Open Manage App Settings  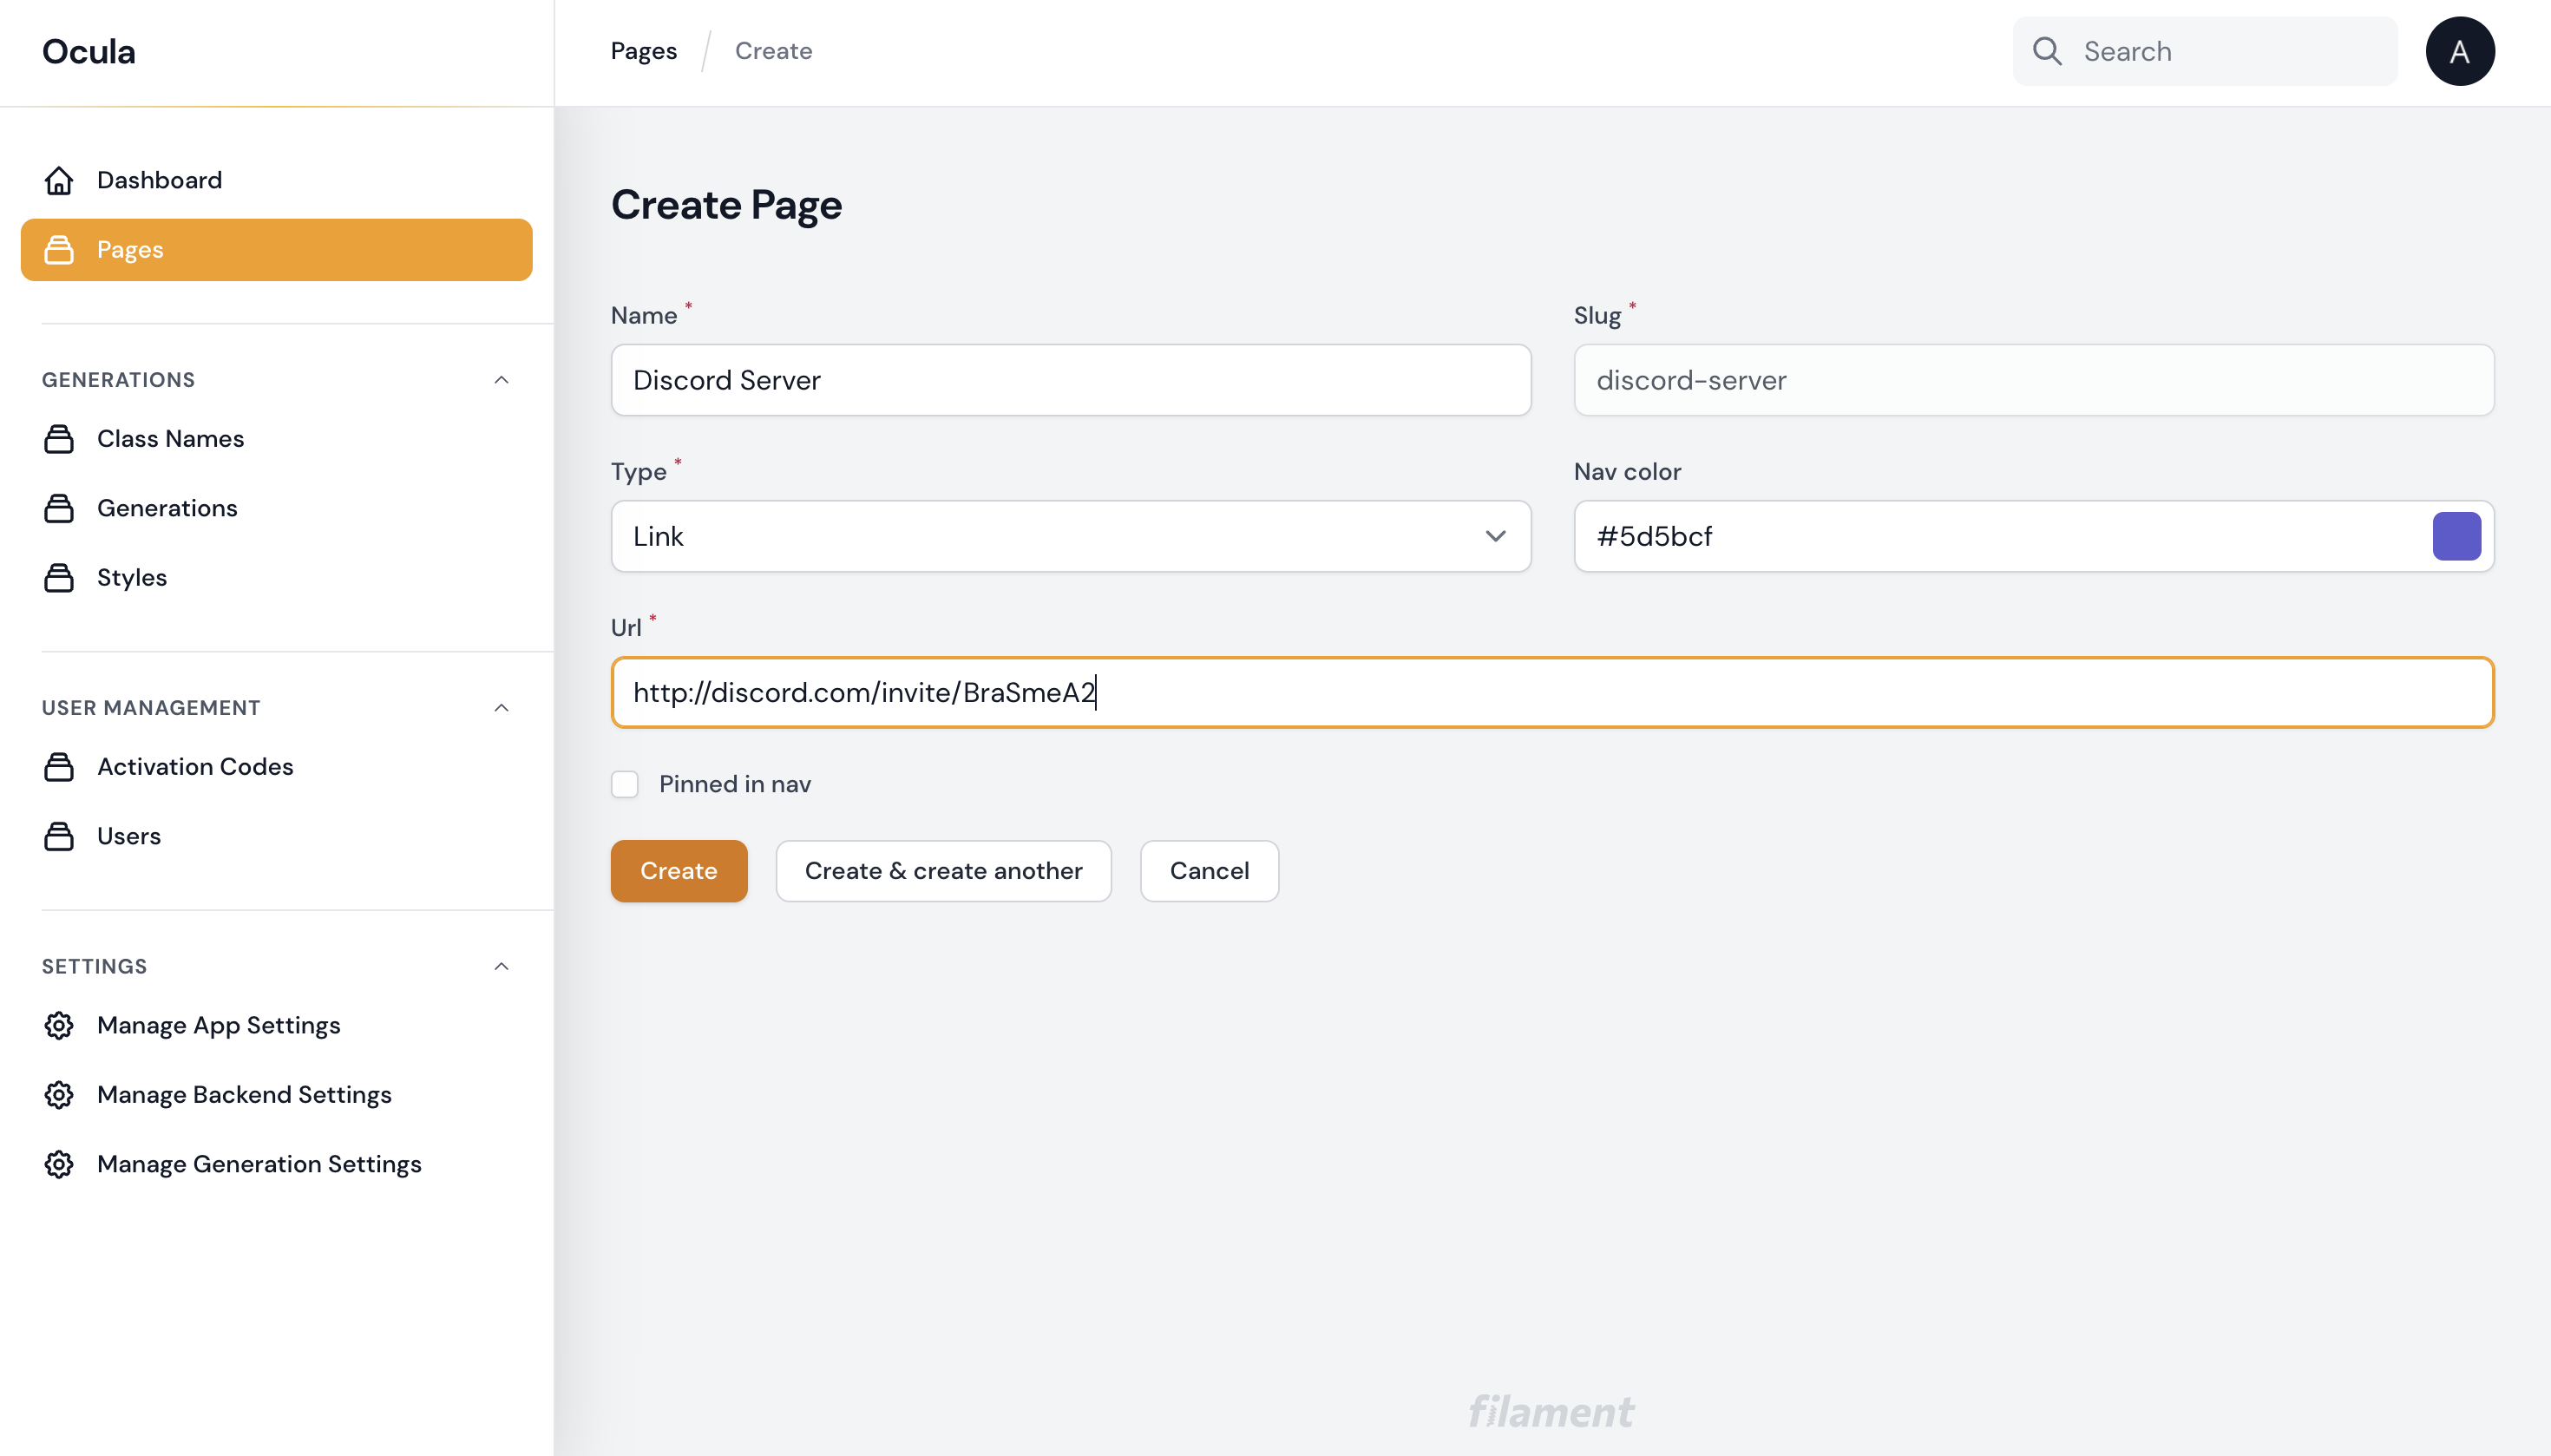(x=276, y=1025)
